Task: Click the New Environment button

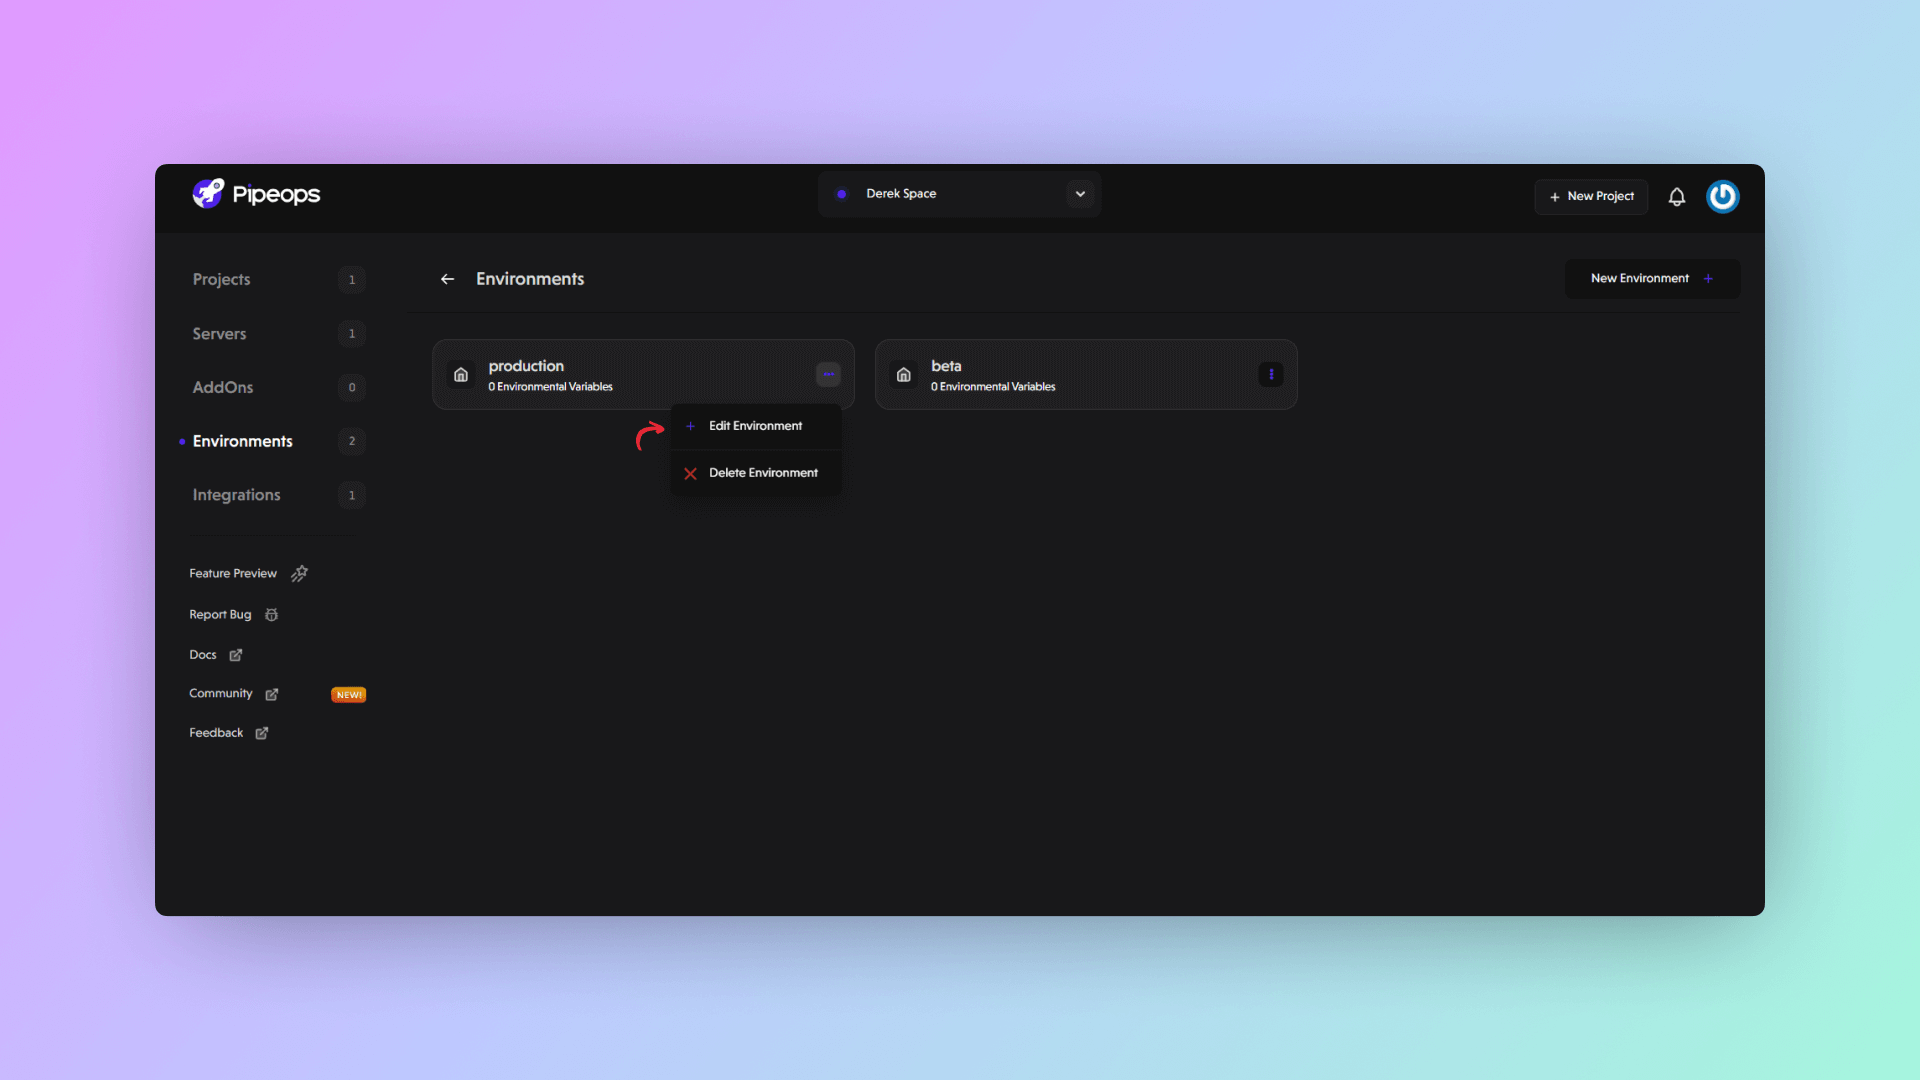Action: [x=1652, y=278]
